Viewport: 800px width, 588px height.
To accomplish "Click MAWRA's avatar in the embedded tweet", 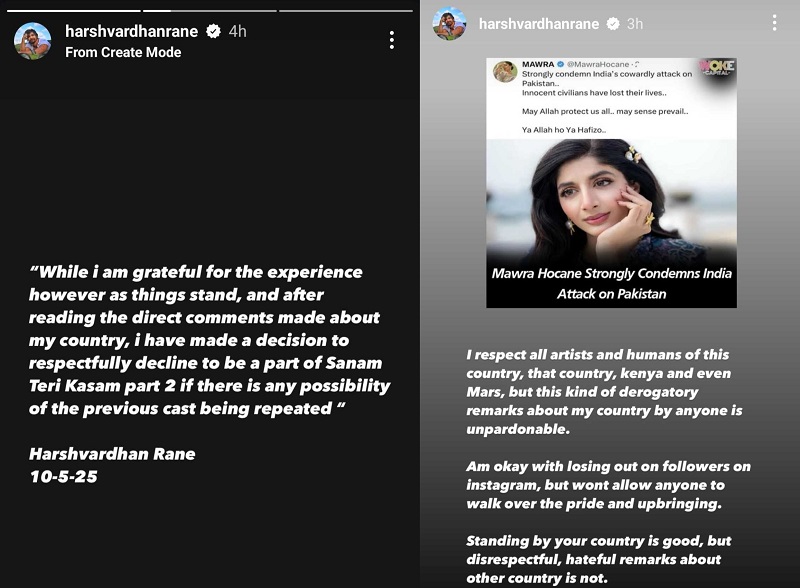I will click(505, 72).
